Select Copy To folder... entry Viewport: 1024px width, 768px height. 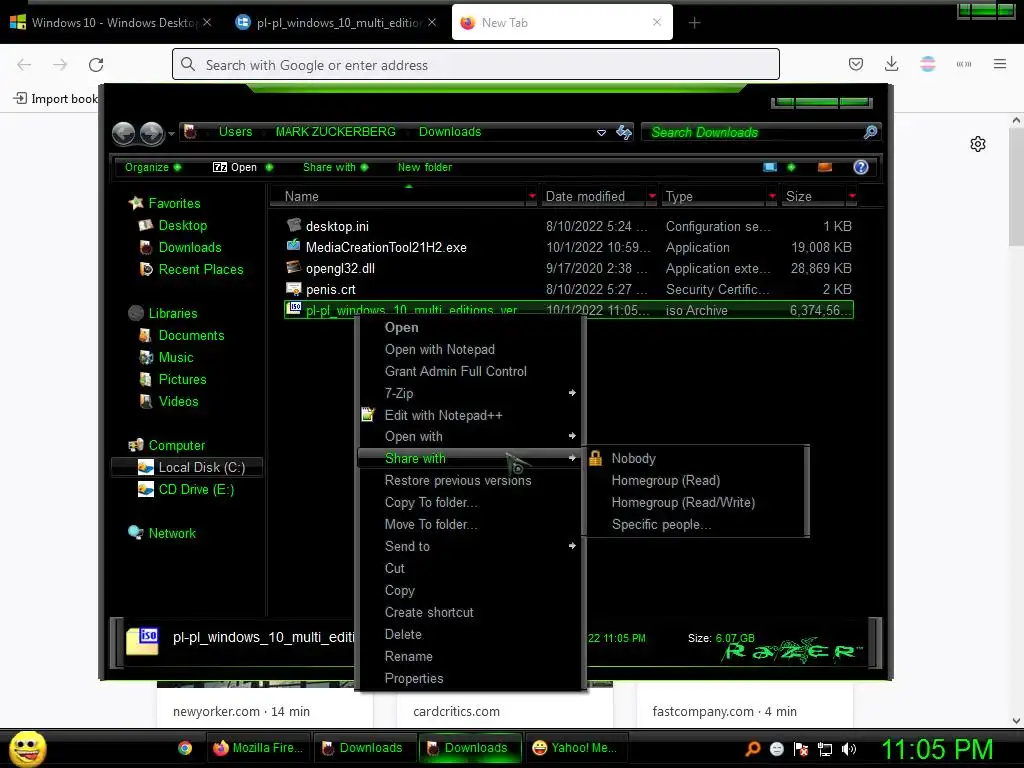coord(469,502)
